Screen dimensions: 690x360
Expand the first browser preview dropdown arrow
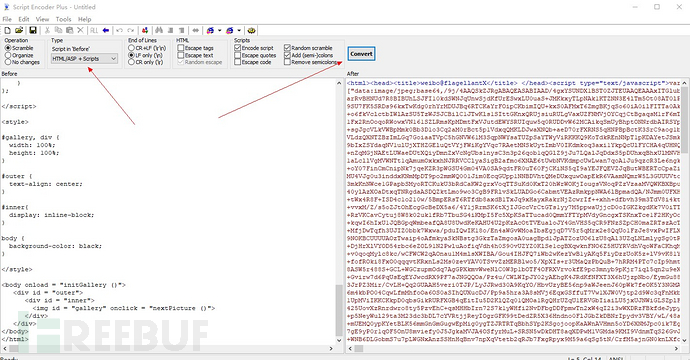click(219, 30)
